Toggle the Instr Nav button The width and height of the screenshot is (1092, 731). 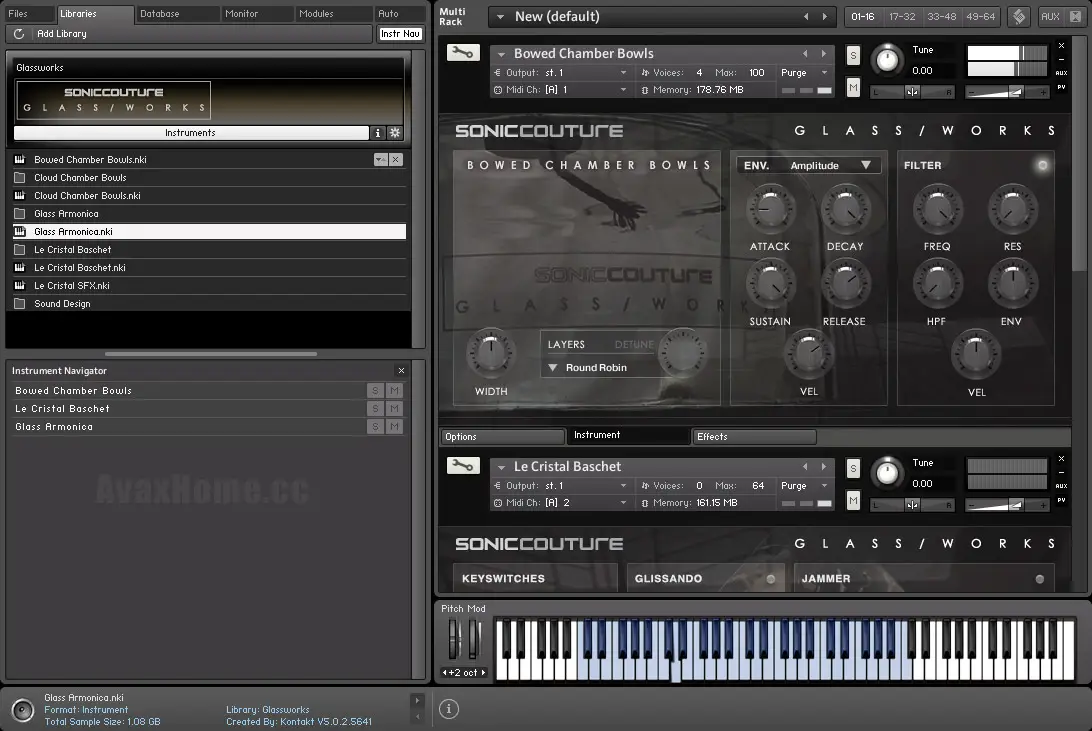pos(400,33)
